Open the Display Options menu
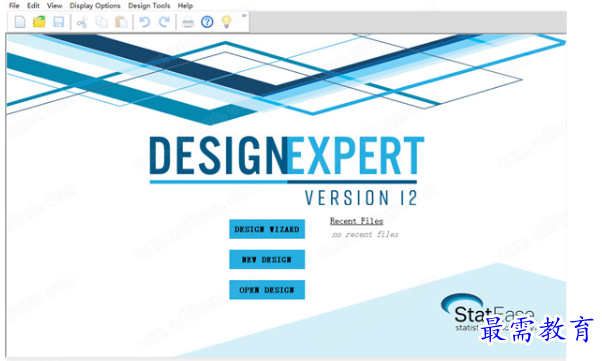The width and height of the screenshot is (602, 361). (x=95, y=5)
